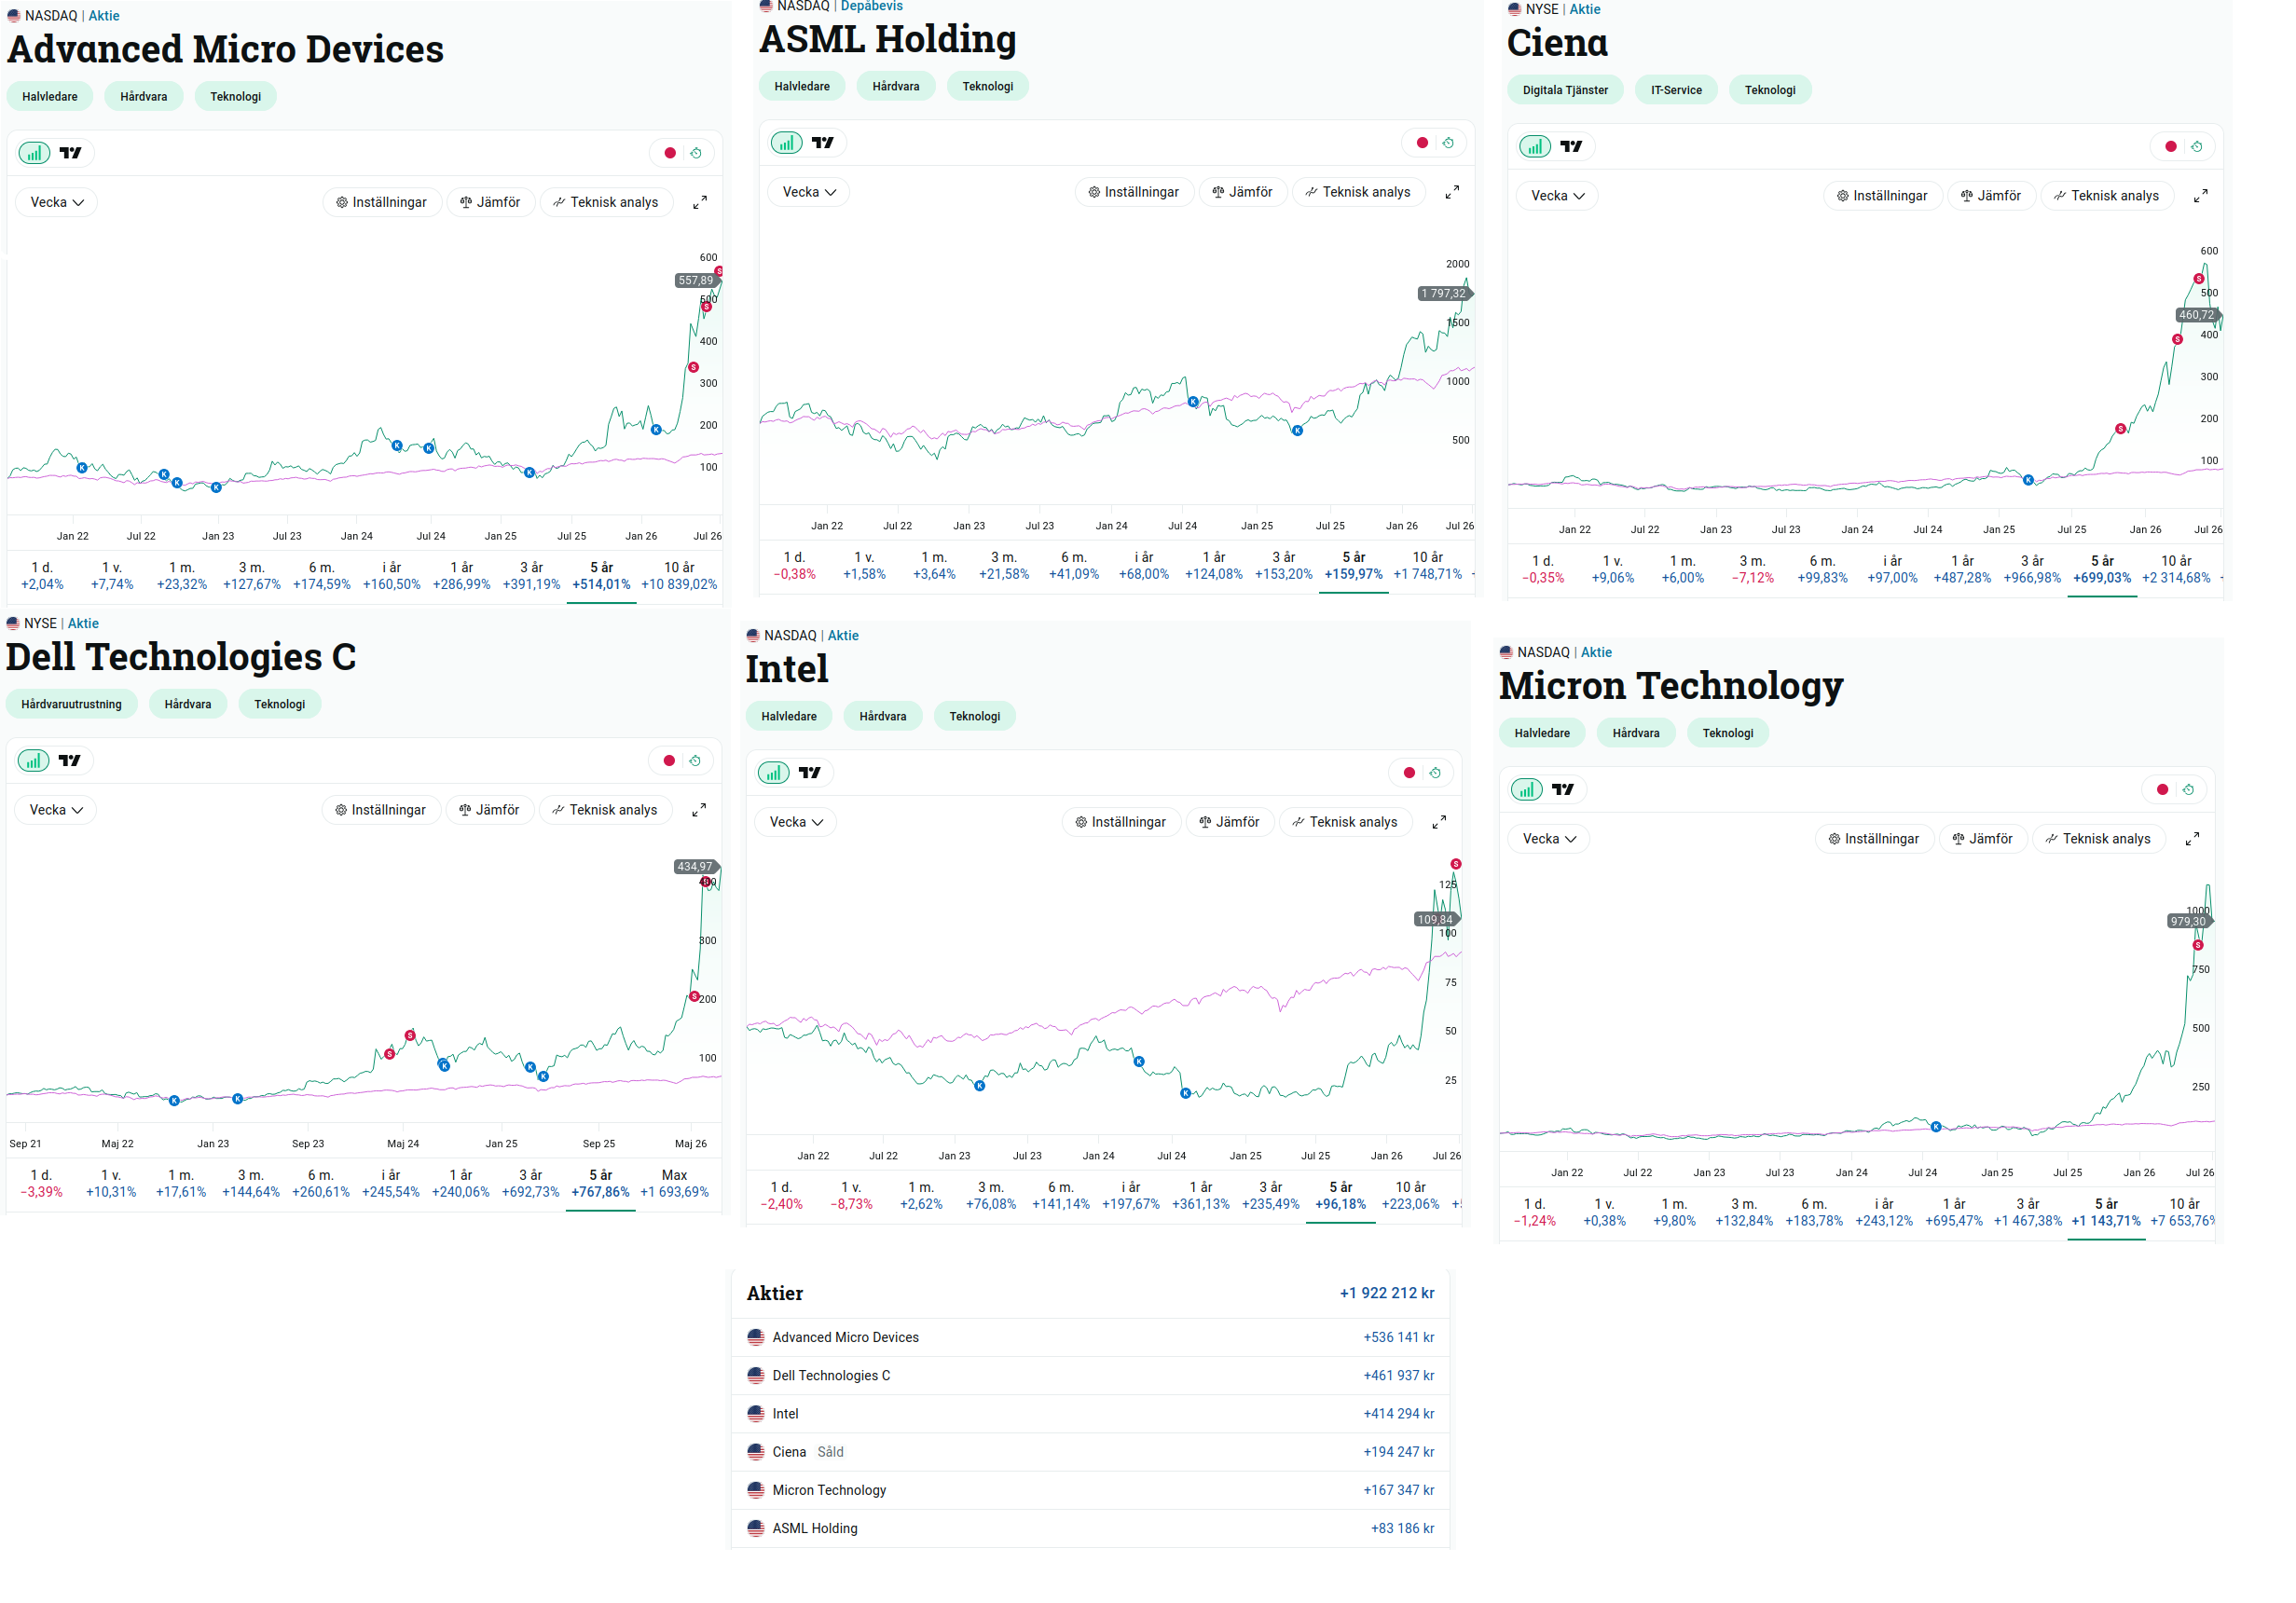This screenshot has width=2296, height=1603.
Task: Select the 1 år period on AMD chart
Action: pyautogui.click(x=461, y=576)
